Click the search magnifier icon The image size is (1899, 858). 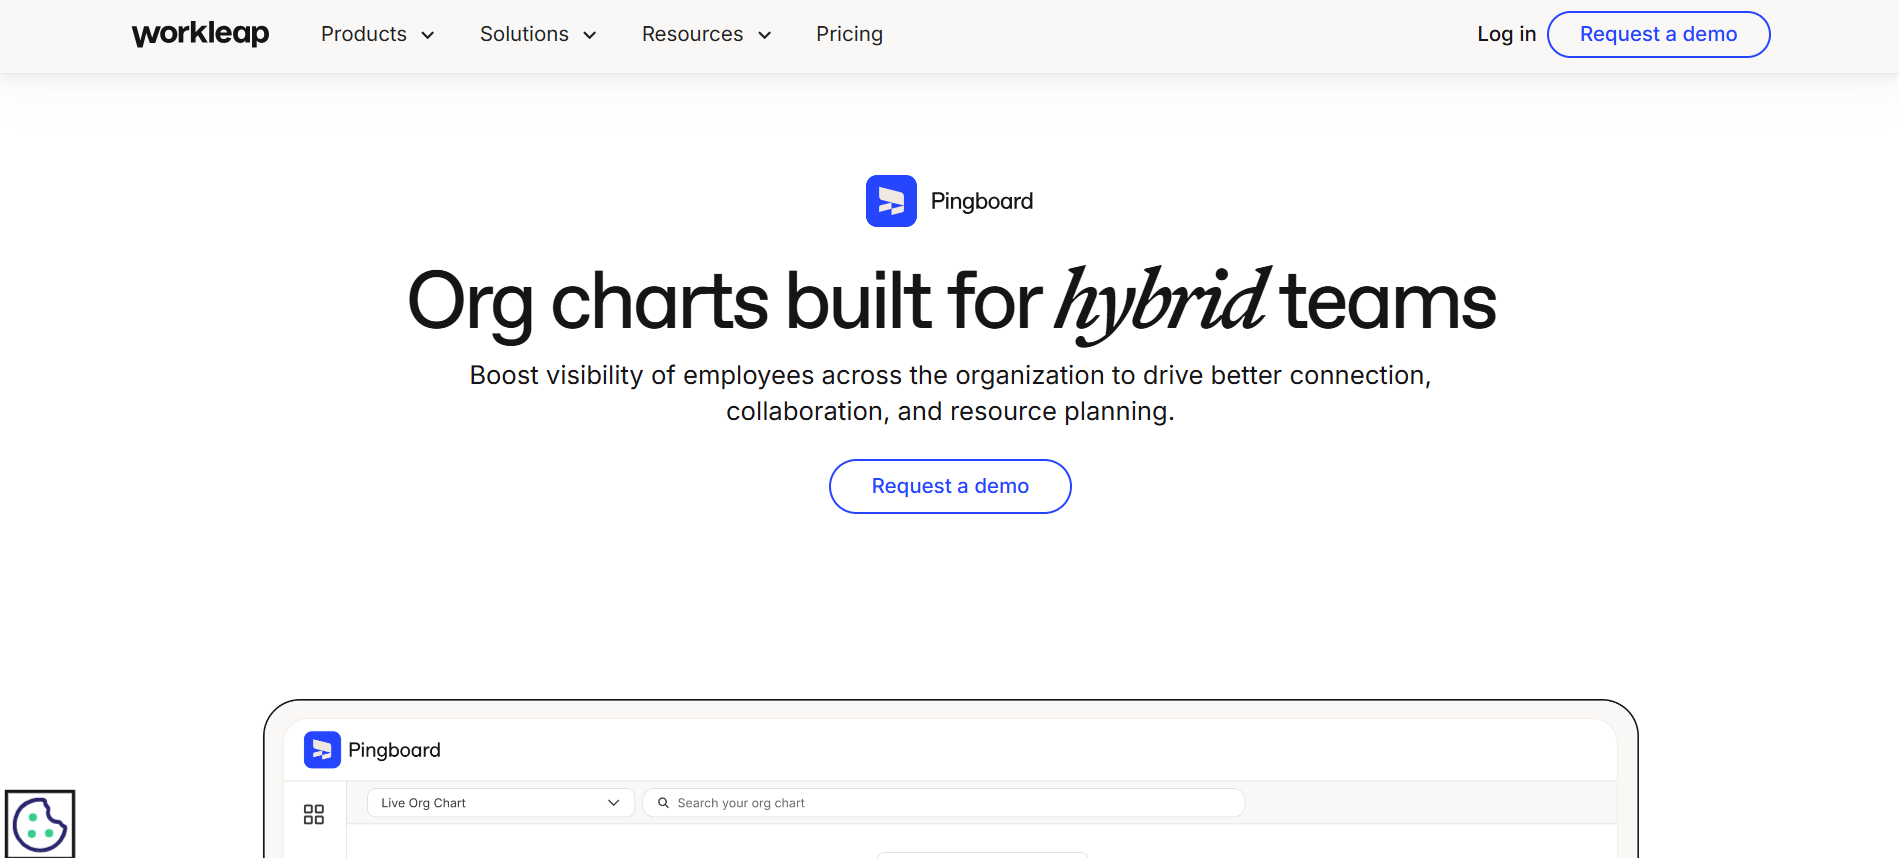coord(663,803)
